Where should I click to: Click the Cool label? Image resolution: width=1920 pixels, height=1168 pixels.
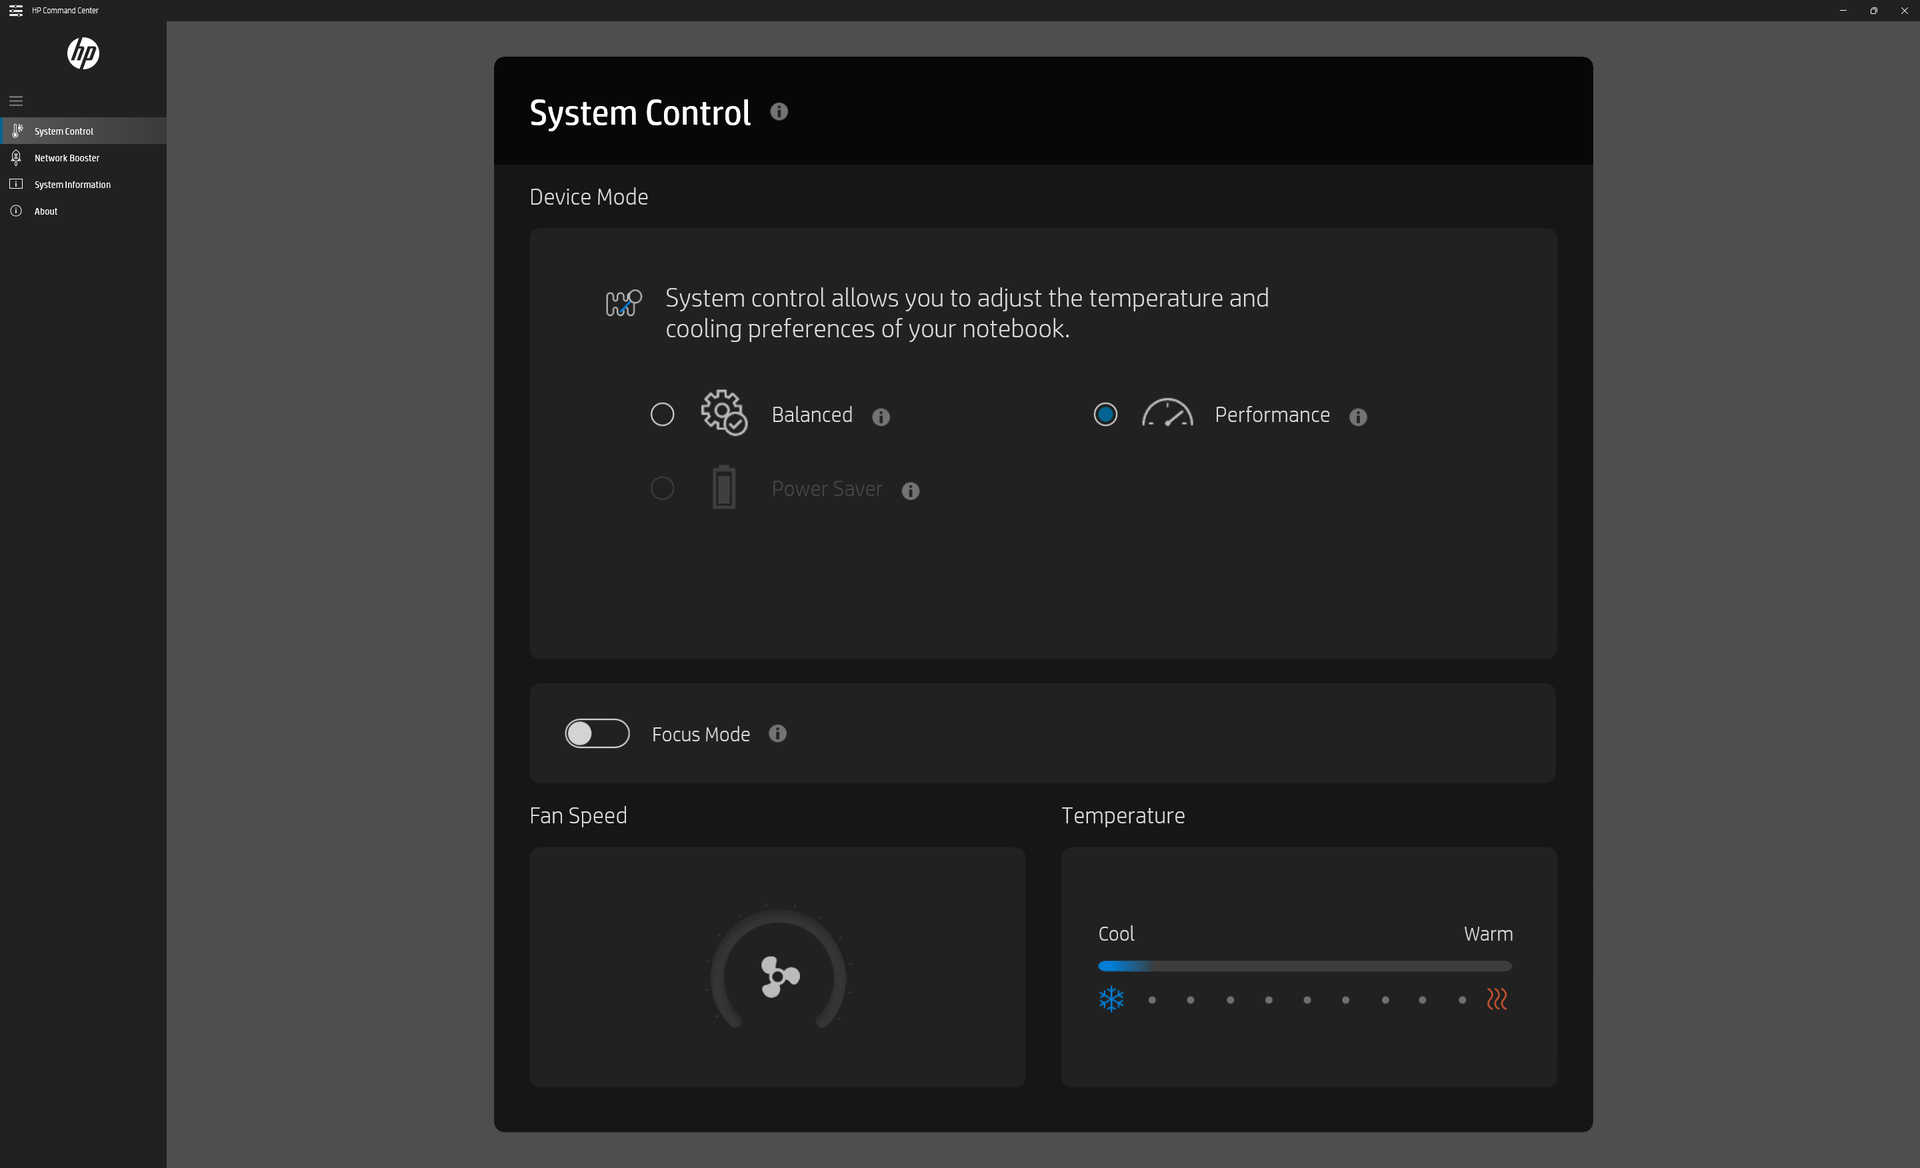1116,934
